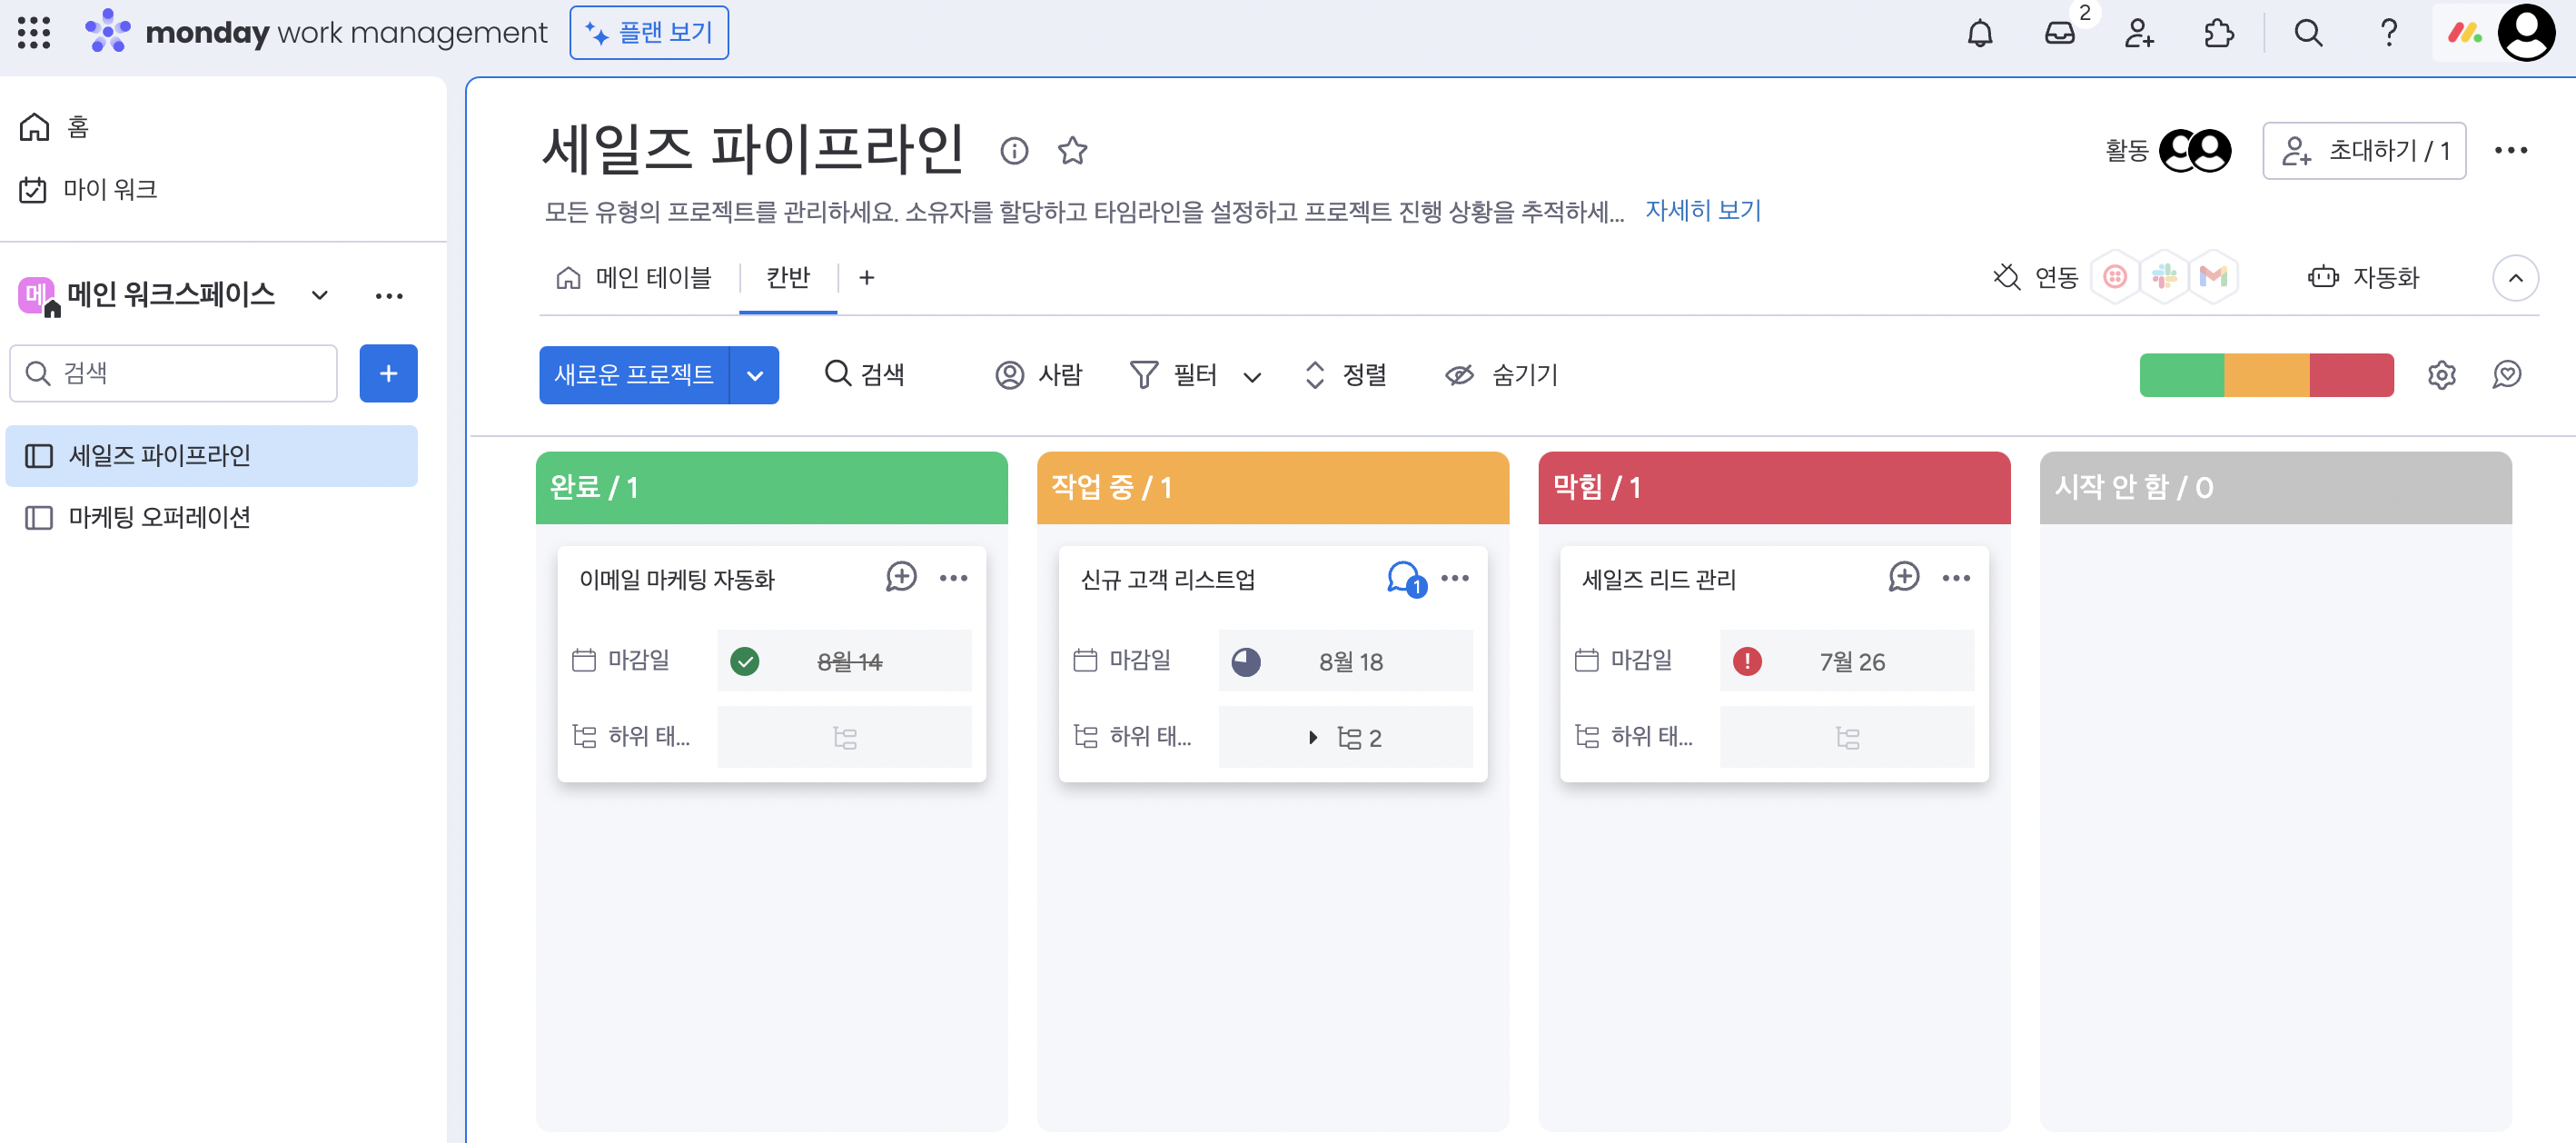The height and width of the screenshot is (1143, 2576).
Task: Open the apps marketplace puzzle icon
Action: click(2218, 34)
